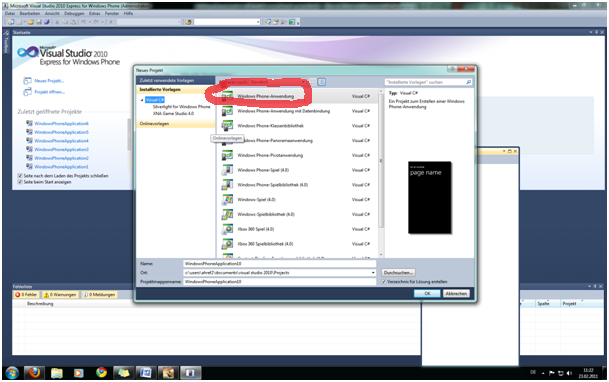609x382 pixels.
Task: Select XNA Game Studio 4.0 tree item
Action: (173, 114)
